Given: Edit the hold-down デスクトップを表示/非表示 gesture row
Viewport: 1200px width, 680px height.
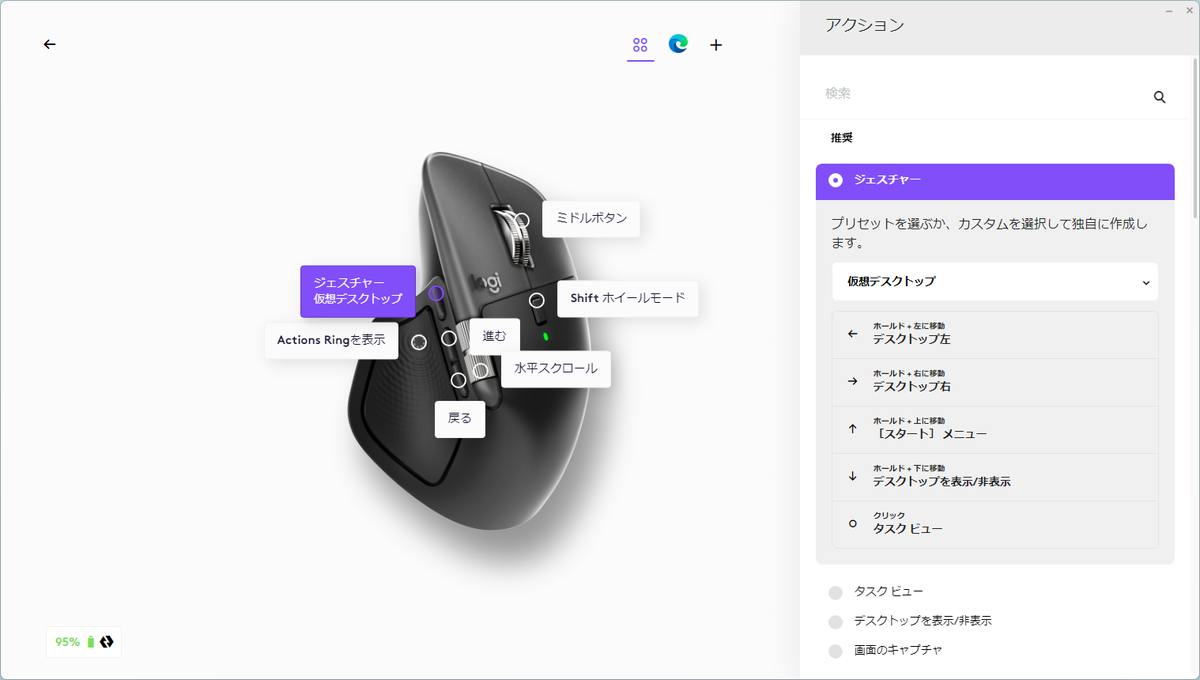Looking at the screenshot, I should click(x=995, y=477).
